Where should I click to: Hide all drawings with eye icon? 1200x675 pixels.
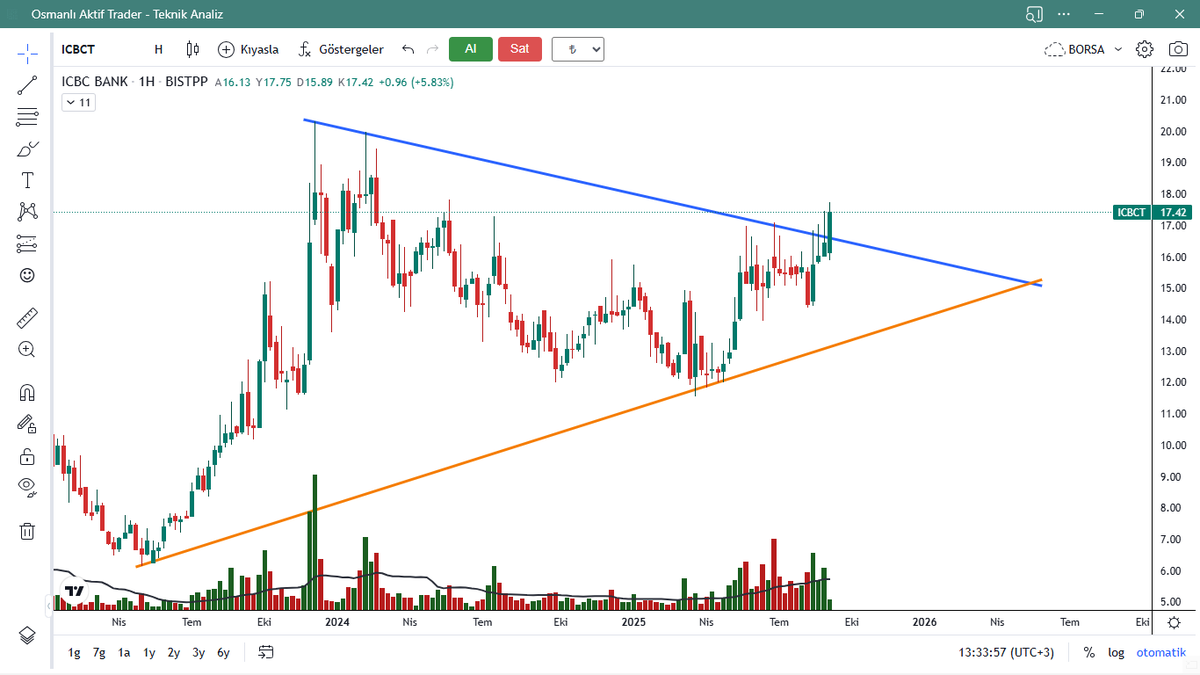coord(27,487)
